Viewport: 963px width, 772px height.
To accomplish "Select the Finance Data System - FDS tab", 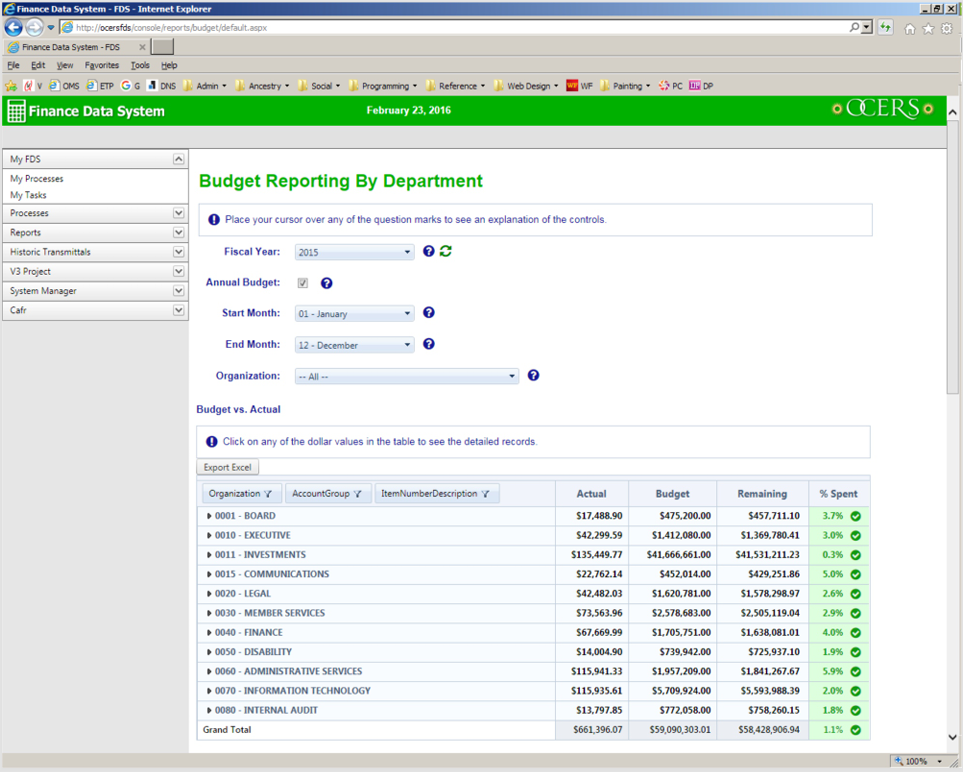I will pos(76,47).
